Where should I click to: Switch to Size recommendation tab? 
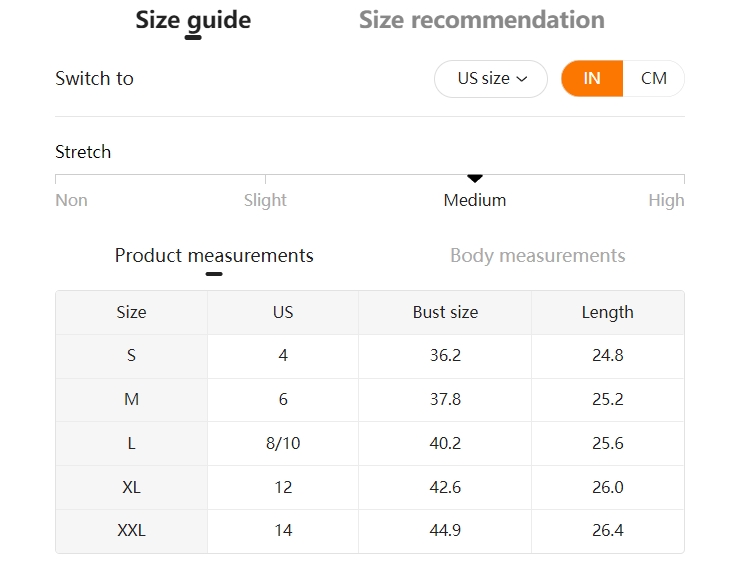pos(482,20)
